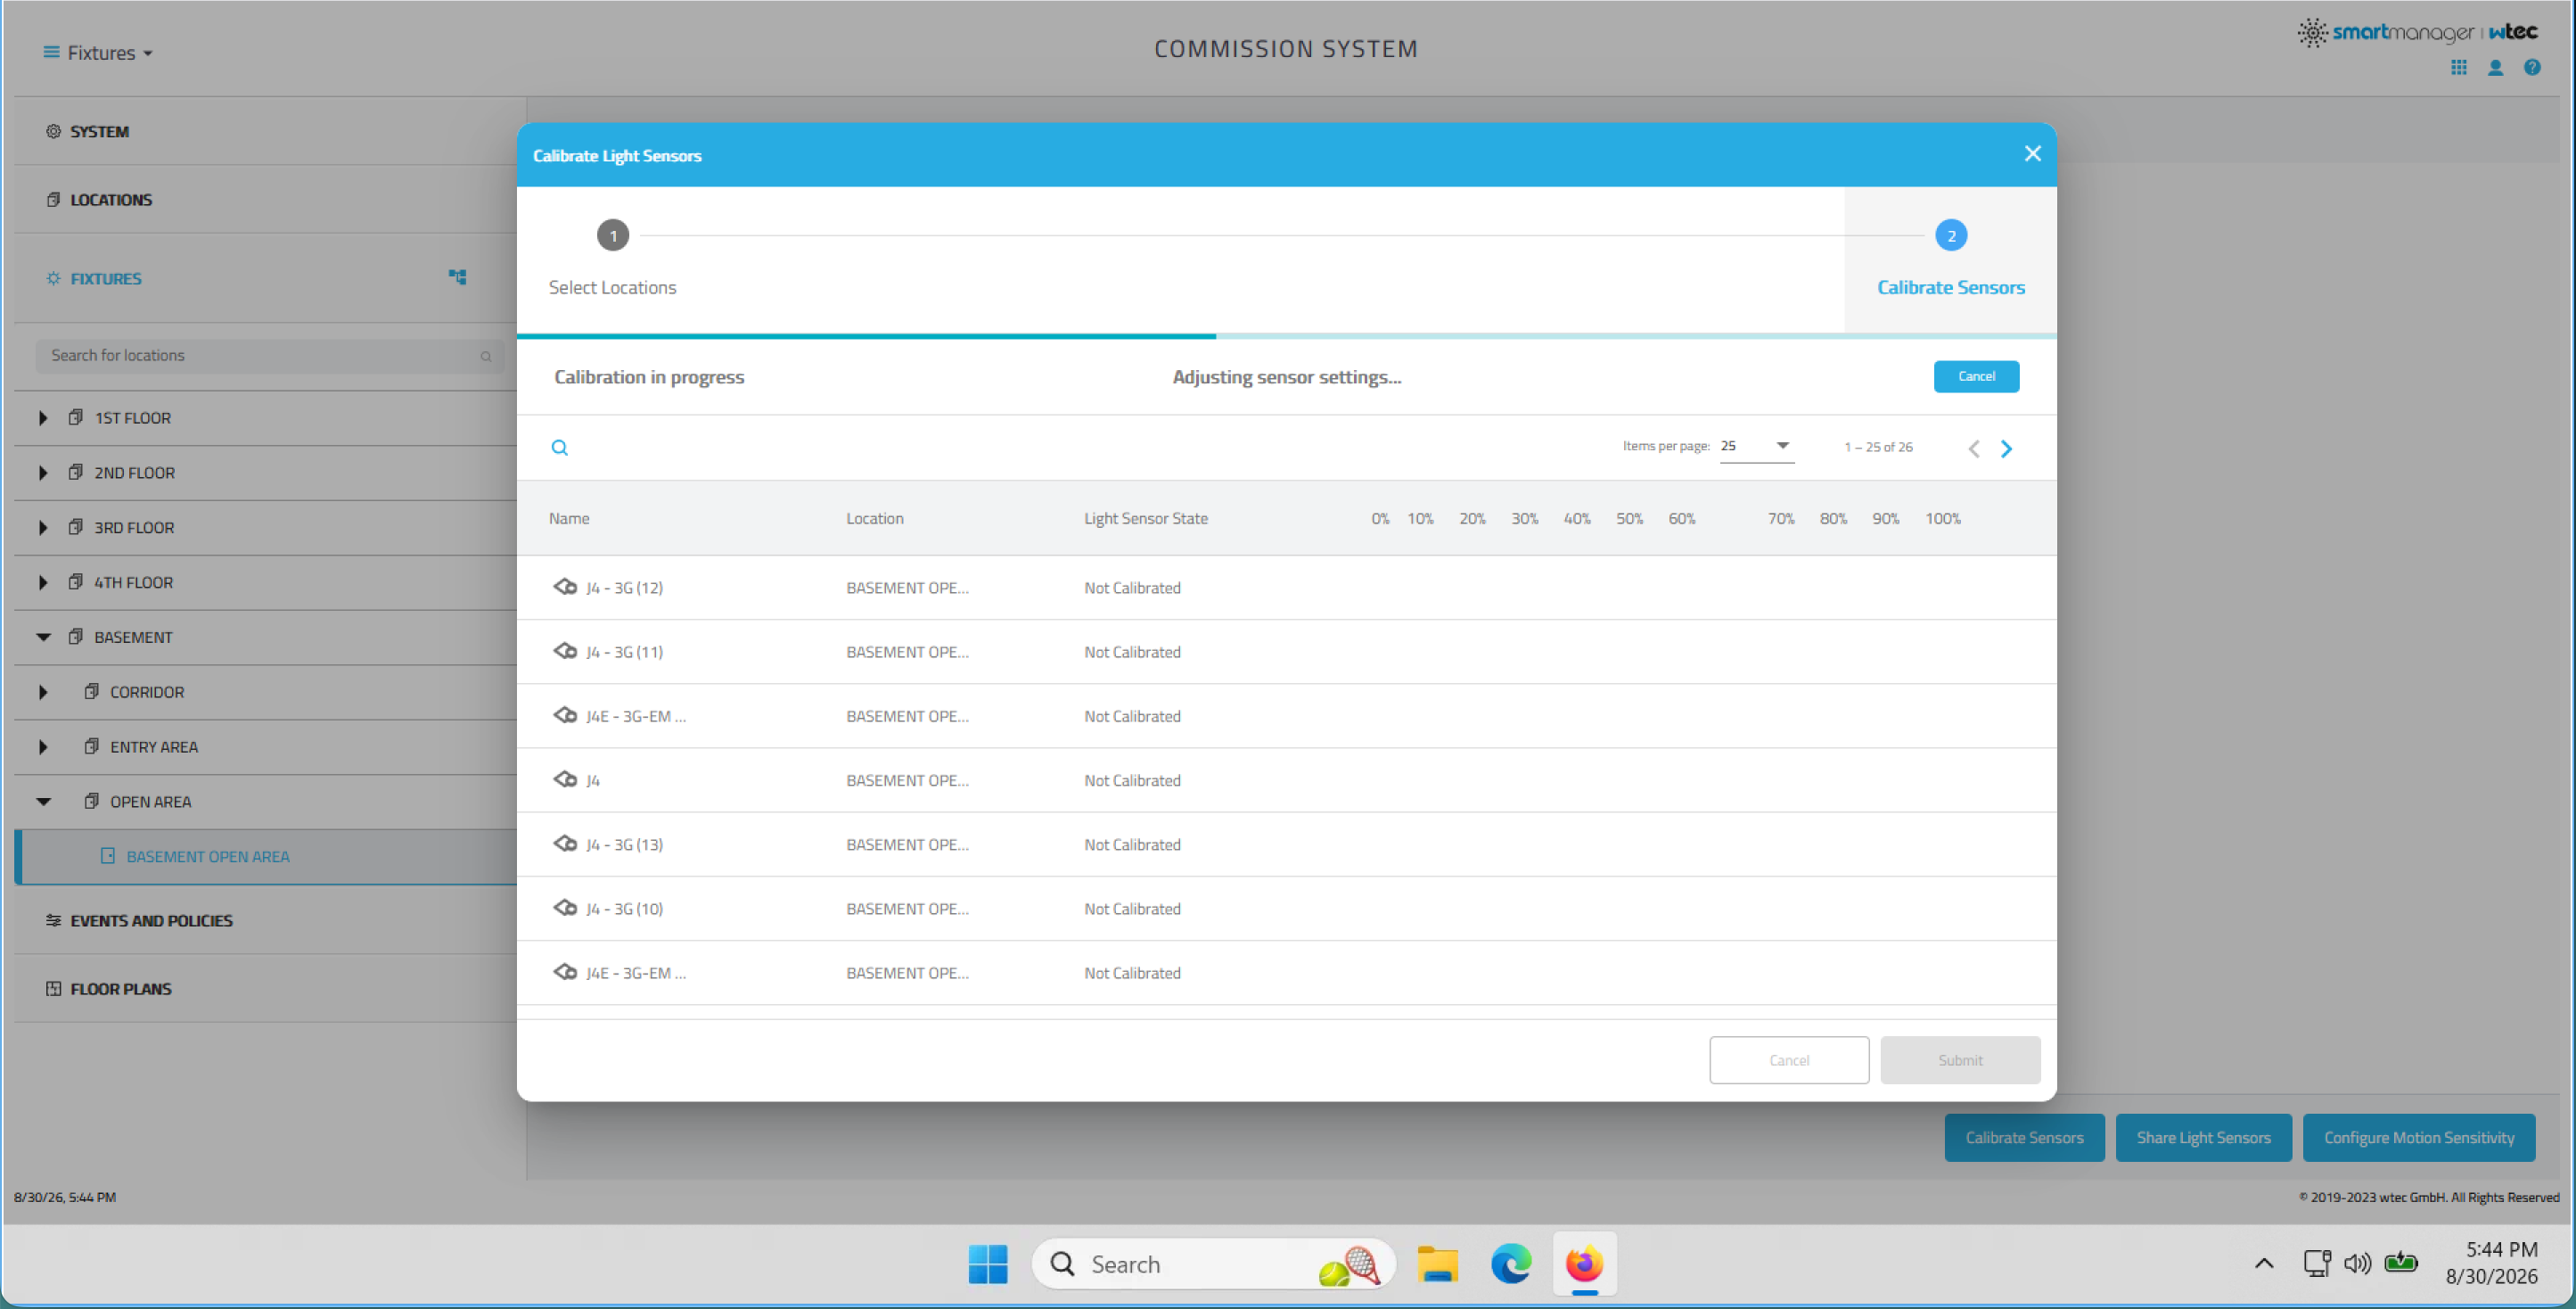Open the user profile icon
This screenshot has width=2576, height=1309.
pyautogui.click(x=2495, y=68)
